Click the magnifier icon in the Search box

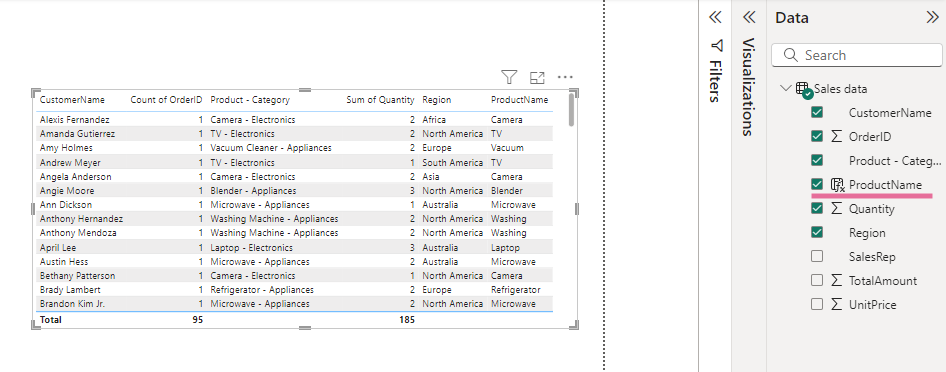pyautogui.click(x=790, y=55)
